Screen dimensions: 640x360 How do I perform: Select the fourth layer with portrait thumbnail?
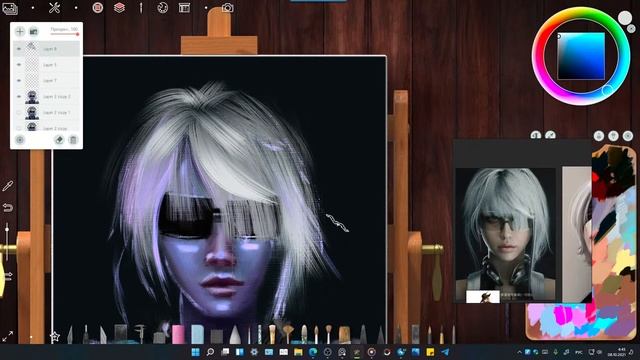click(x=47, y=97)
